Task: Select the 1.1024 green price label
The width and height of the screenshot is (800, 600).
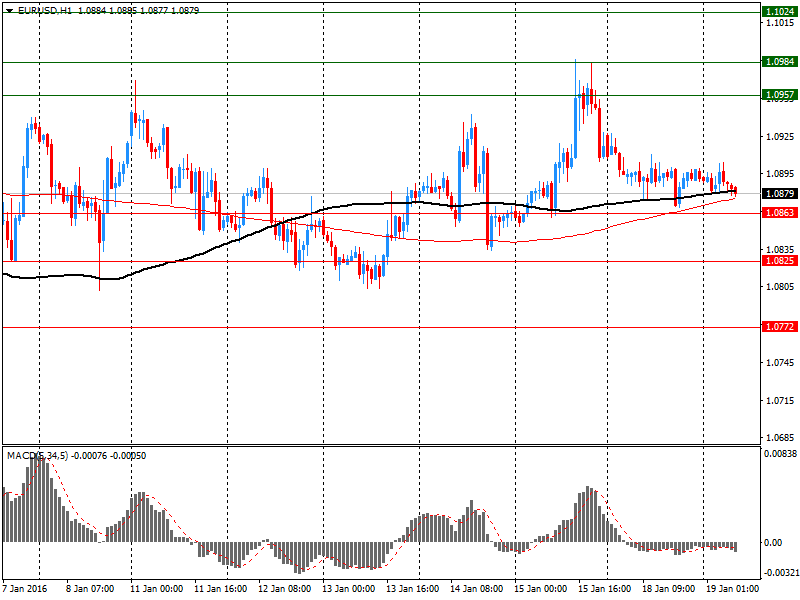Action: (x=779, y=12)
